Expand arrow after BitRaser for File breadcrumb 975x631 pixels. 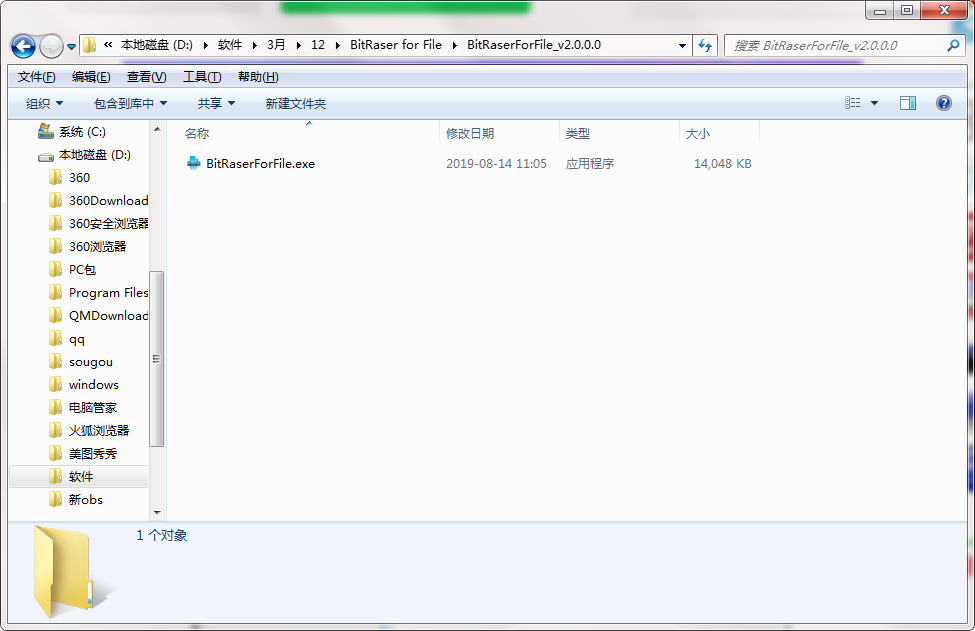[455, 45]
